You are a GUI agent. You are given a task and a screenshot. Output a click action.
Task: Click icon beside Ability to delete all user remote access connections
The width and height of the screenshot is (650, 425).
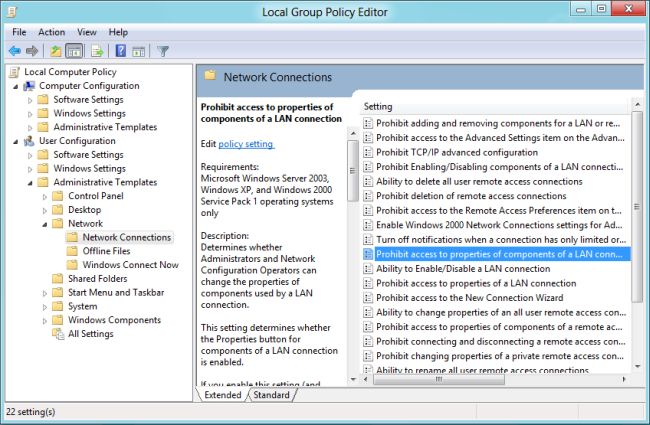click(x=368, y=181)
